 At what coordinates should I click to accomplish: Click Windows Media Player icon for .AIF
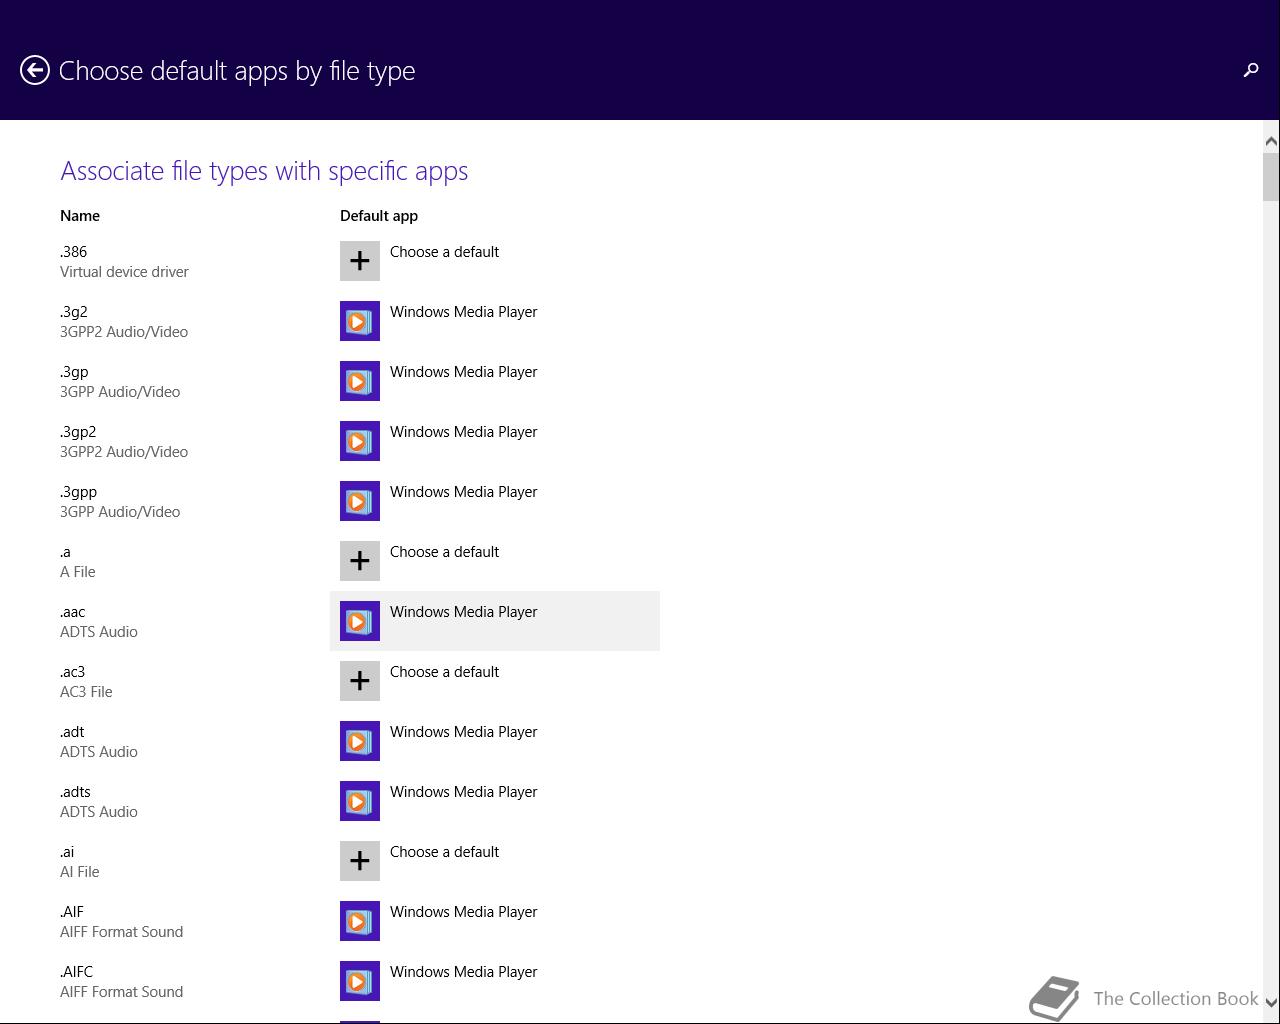click(x=360, y=921)
